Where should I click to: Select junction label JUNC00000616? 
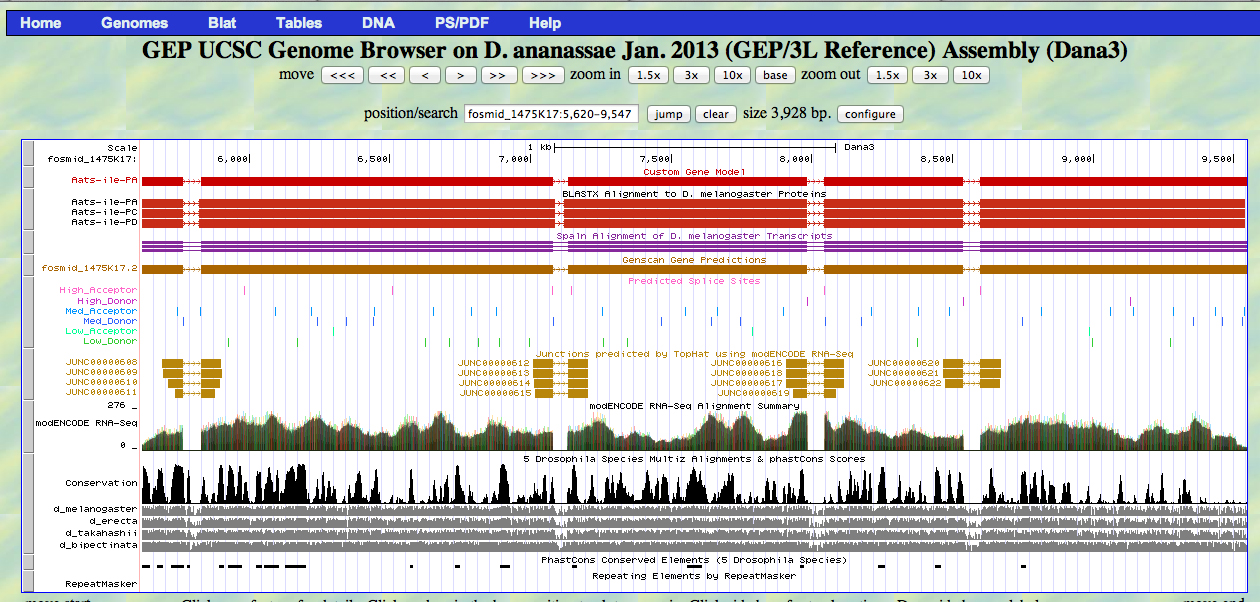746,363
